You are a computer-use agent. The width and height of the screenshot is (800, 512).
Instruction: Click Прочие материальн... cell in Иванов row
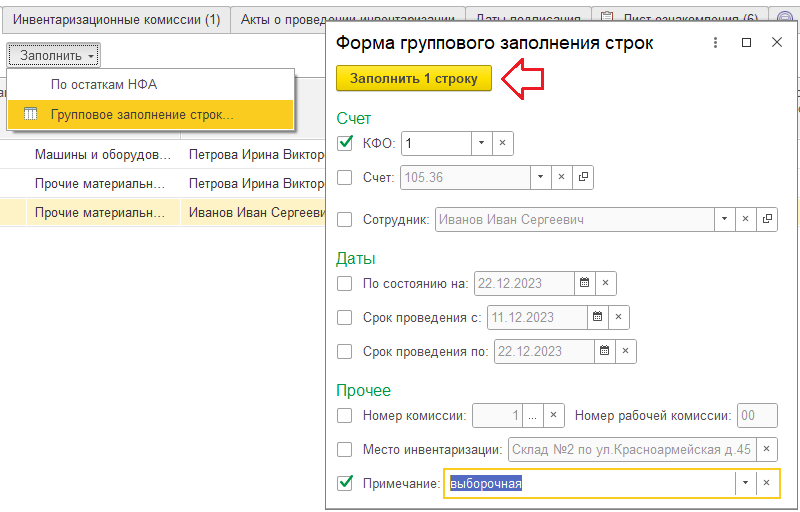coord(103,212)
